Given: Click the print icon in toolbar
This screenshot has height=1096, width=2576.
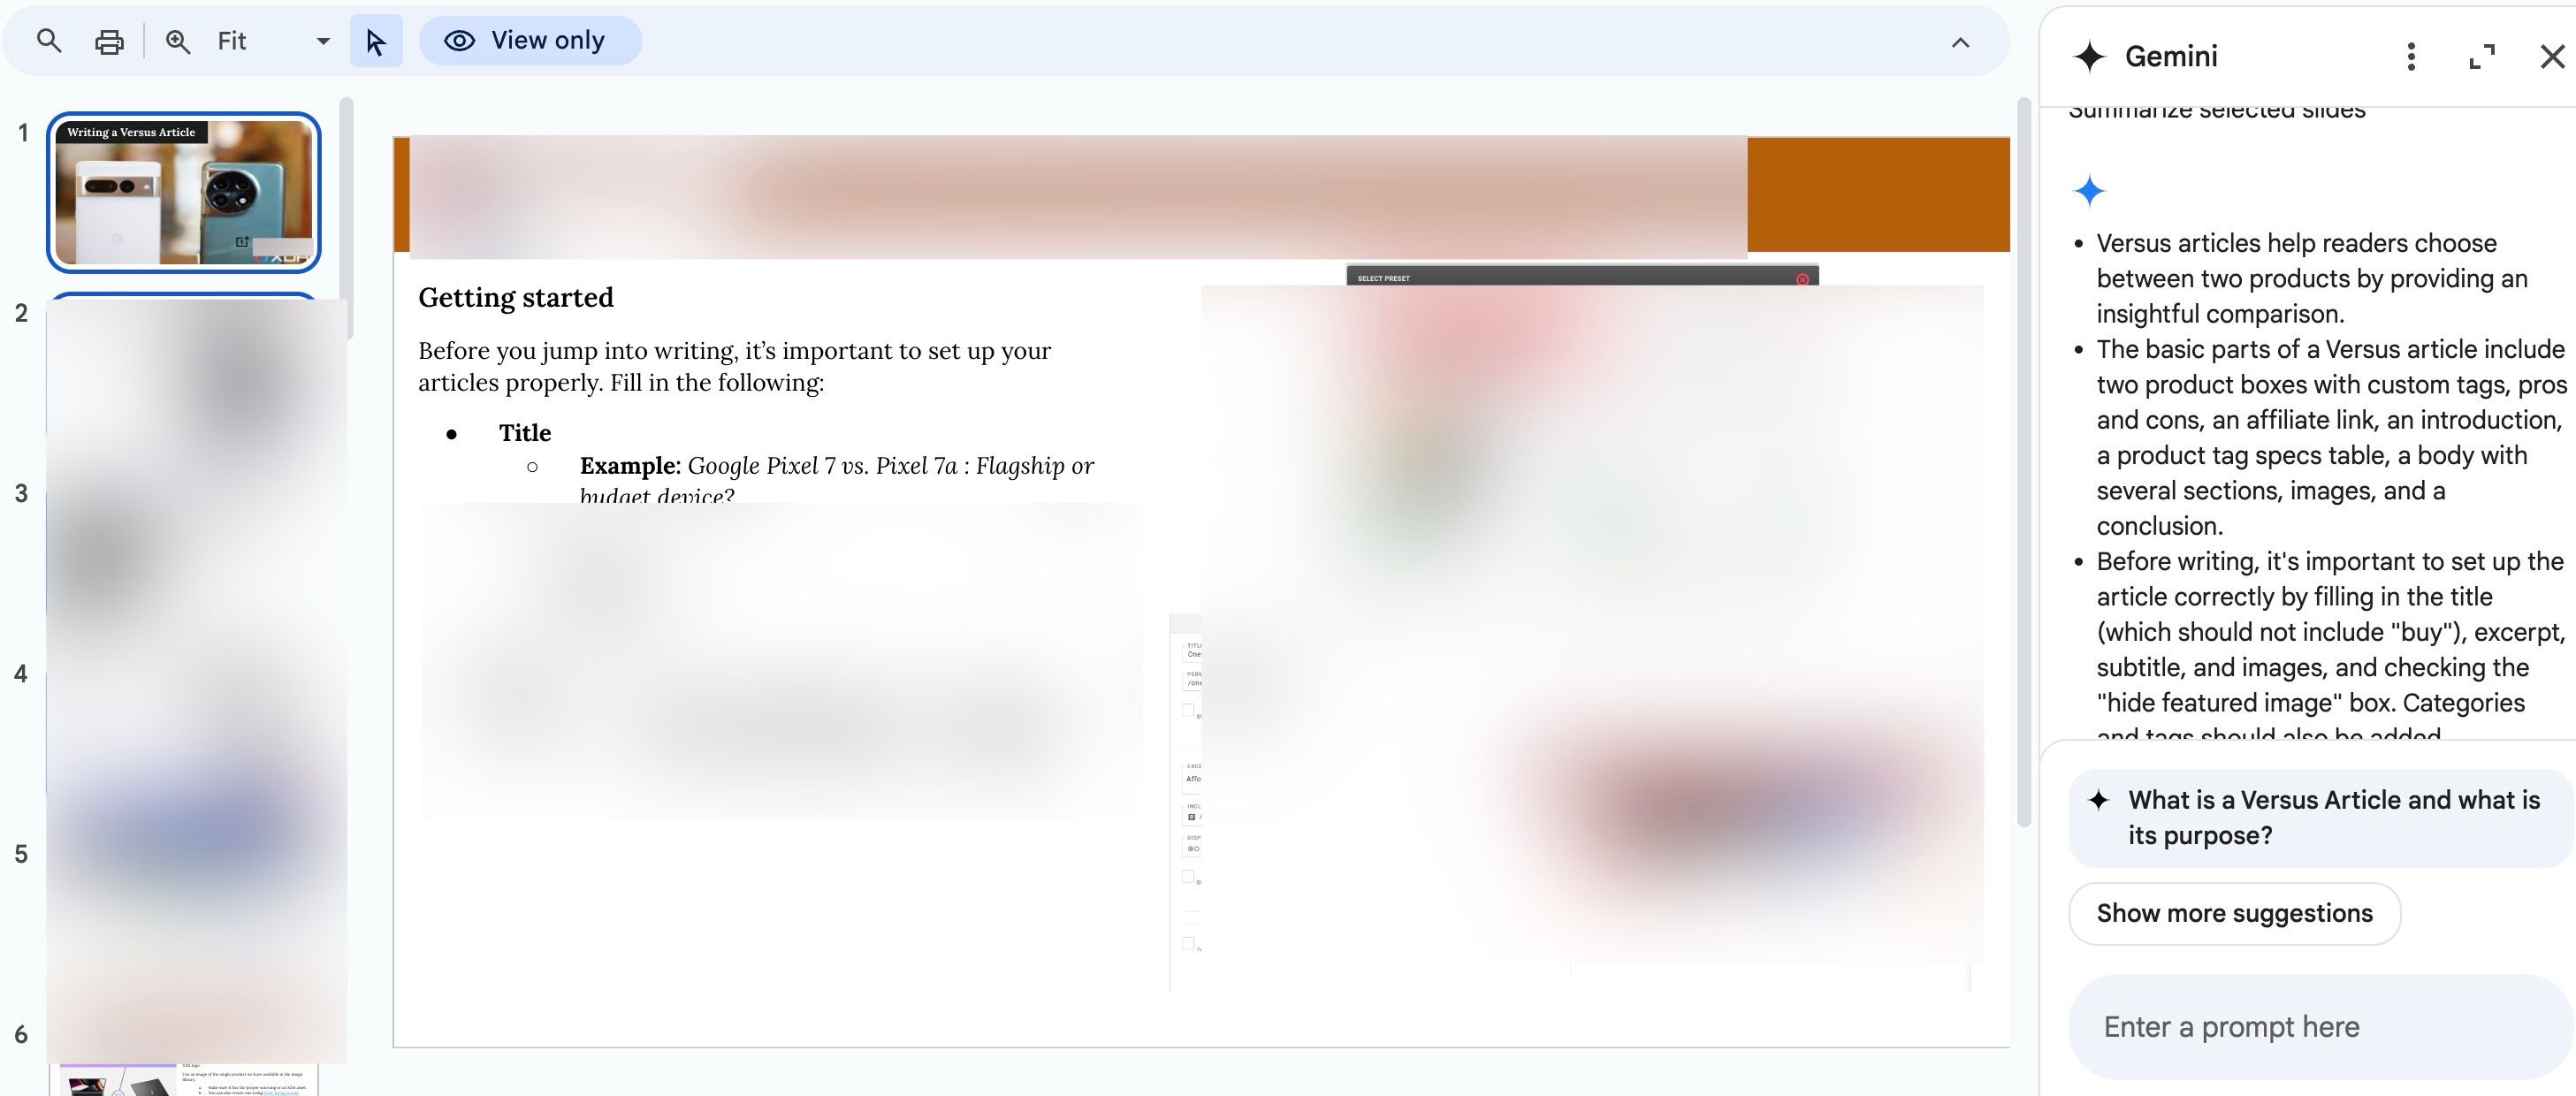Looking at the screenshot, I should click(107, 40).
